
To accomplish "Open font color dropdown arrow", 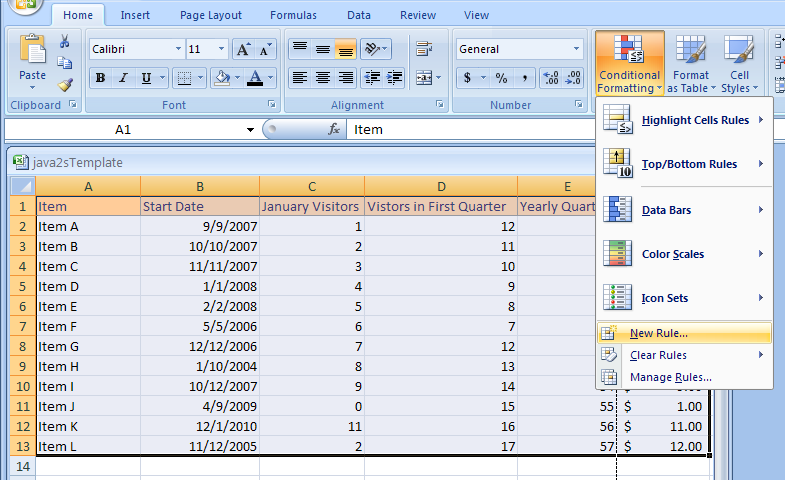I will coord(270,78).
